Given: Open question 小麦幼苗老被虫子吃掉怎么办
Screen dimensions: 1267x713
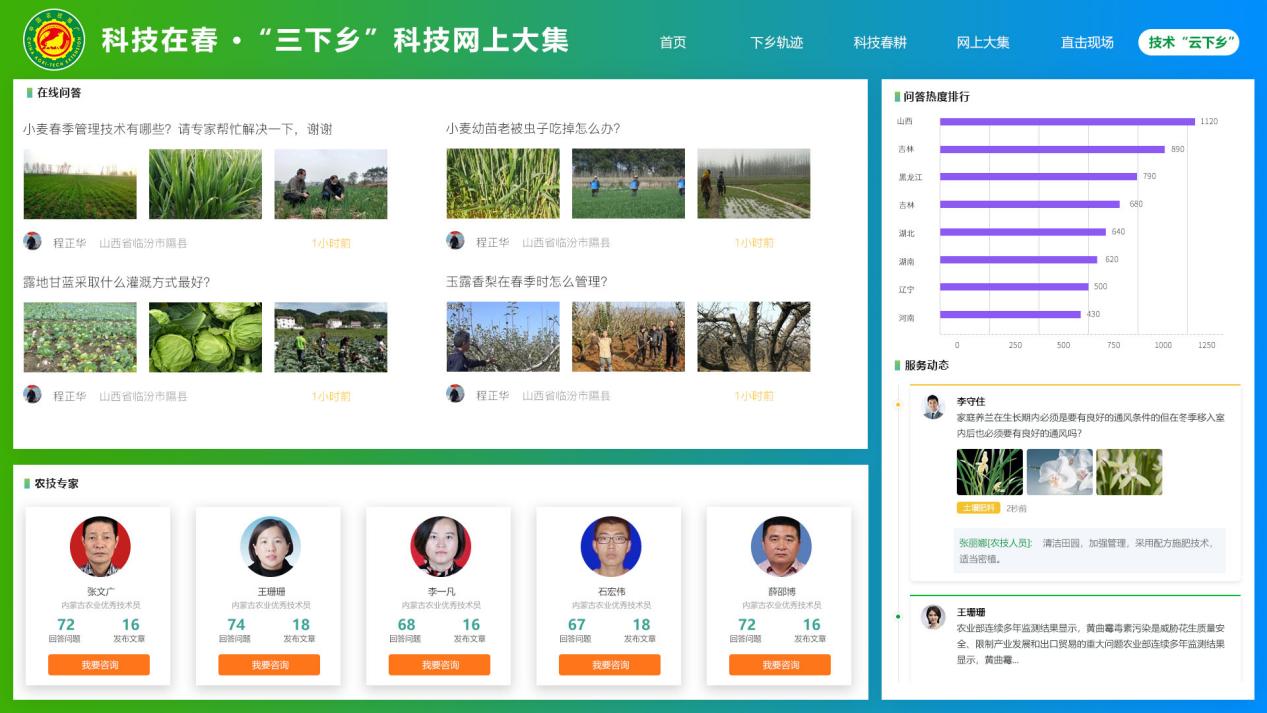Looking at the screenshot, I should [533, 129].
